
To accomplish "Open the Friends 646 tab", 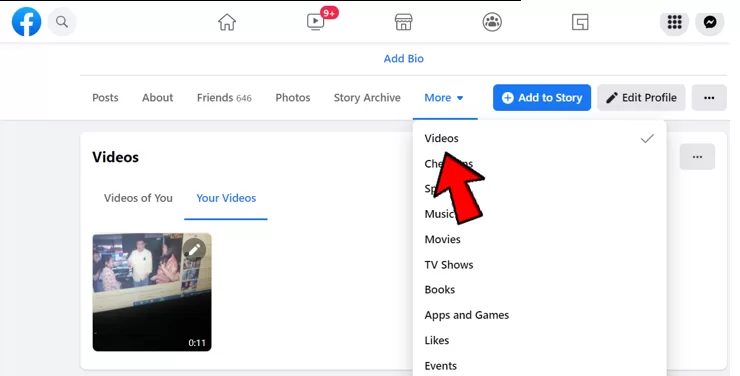I will 224,98.
